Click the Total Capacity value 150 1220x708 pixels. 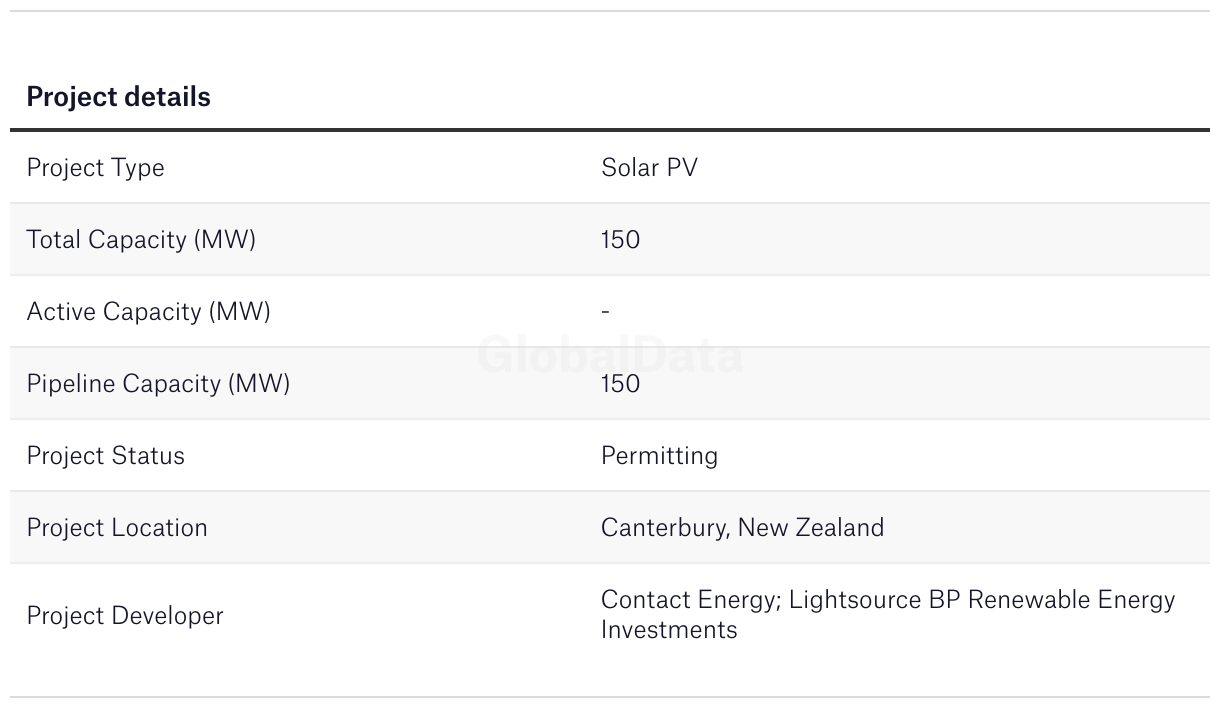pos(620,240)
